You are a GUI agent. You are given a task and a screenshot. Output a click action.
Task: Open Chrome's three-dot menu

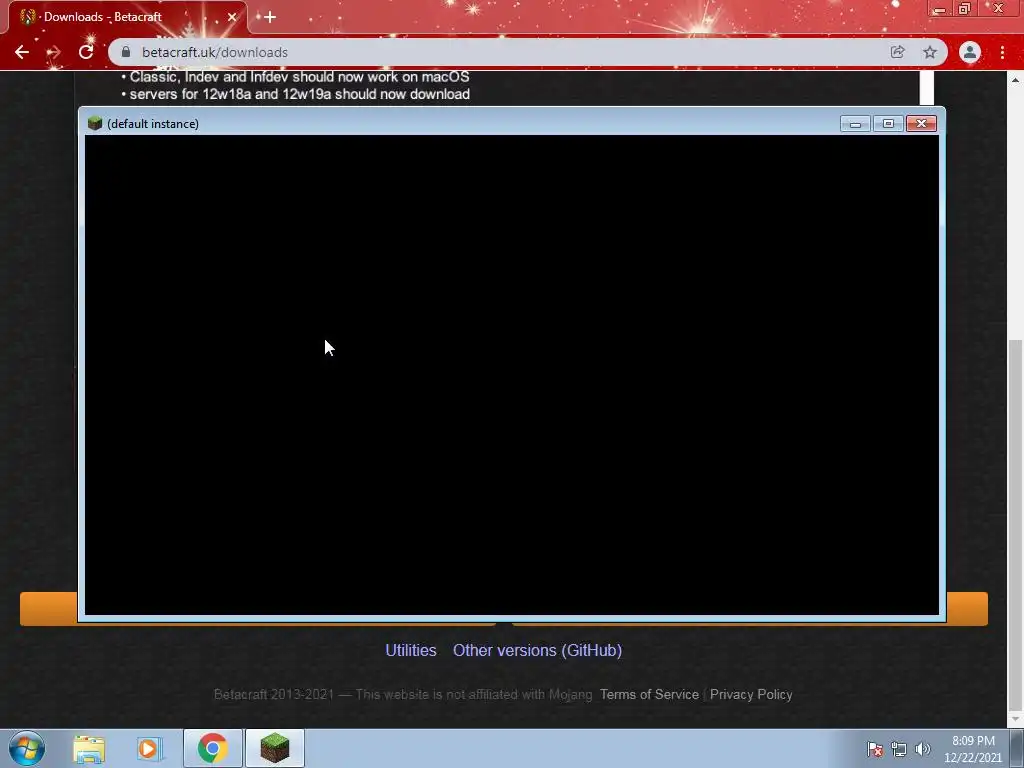coord(1002,52)
